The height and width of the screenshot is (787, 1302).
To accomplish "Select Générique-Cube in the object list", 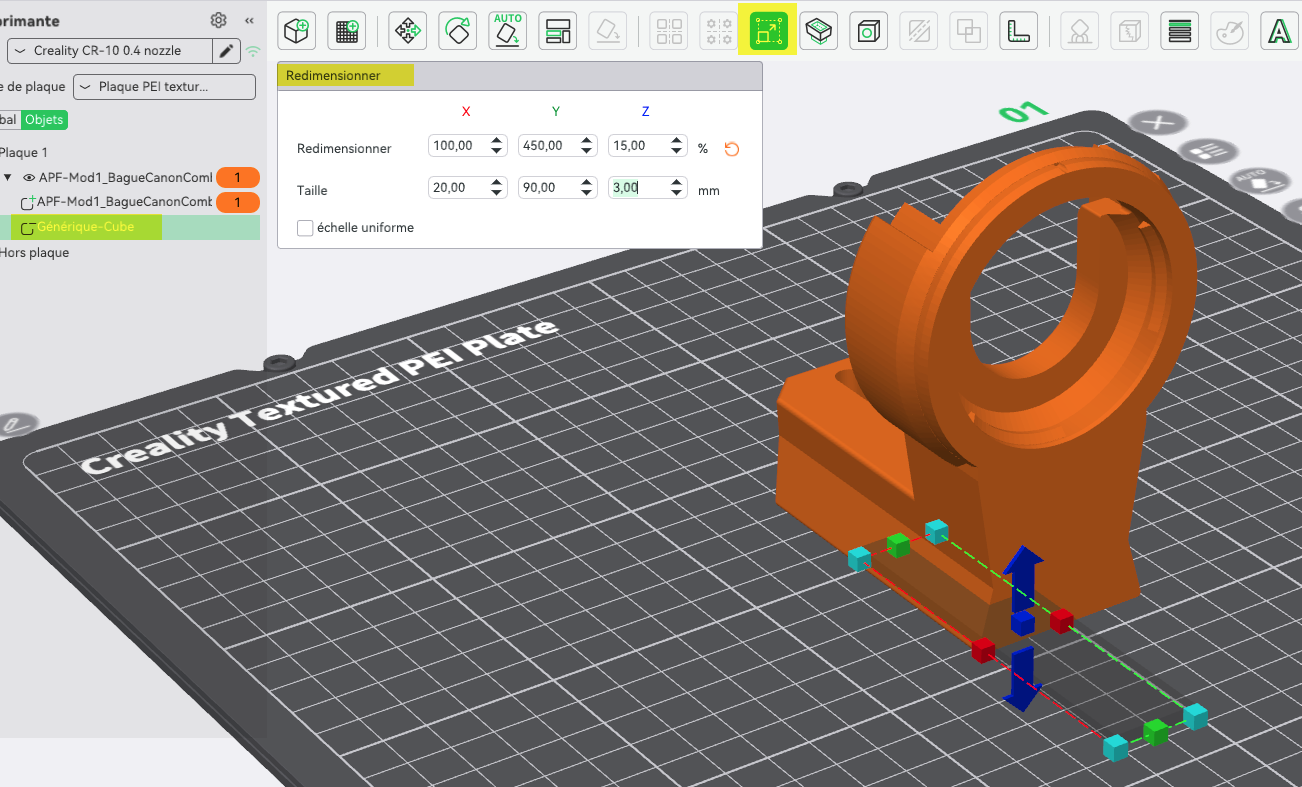I will [x=86, y=227].
